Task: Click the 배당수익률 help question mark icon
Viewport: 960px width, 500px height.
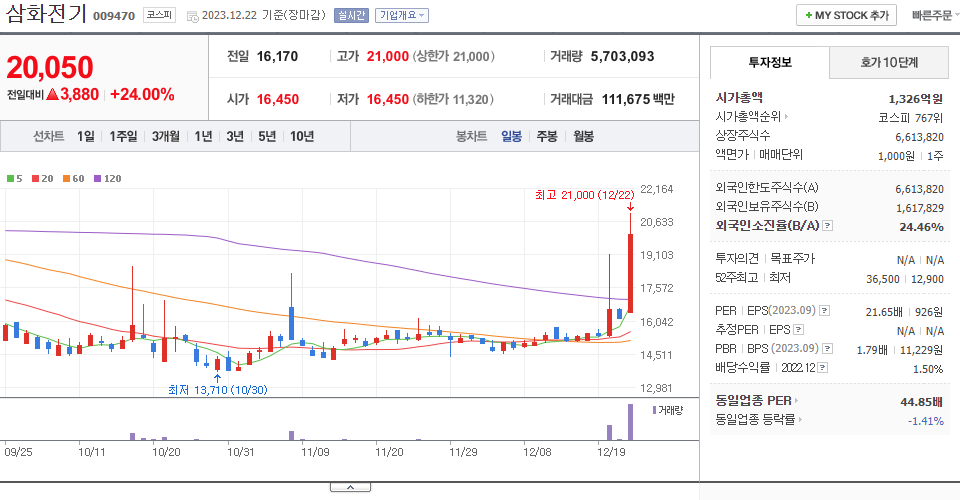Action: [823, 368]
